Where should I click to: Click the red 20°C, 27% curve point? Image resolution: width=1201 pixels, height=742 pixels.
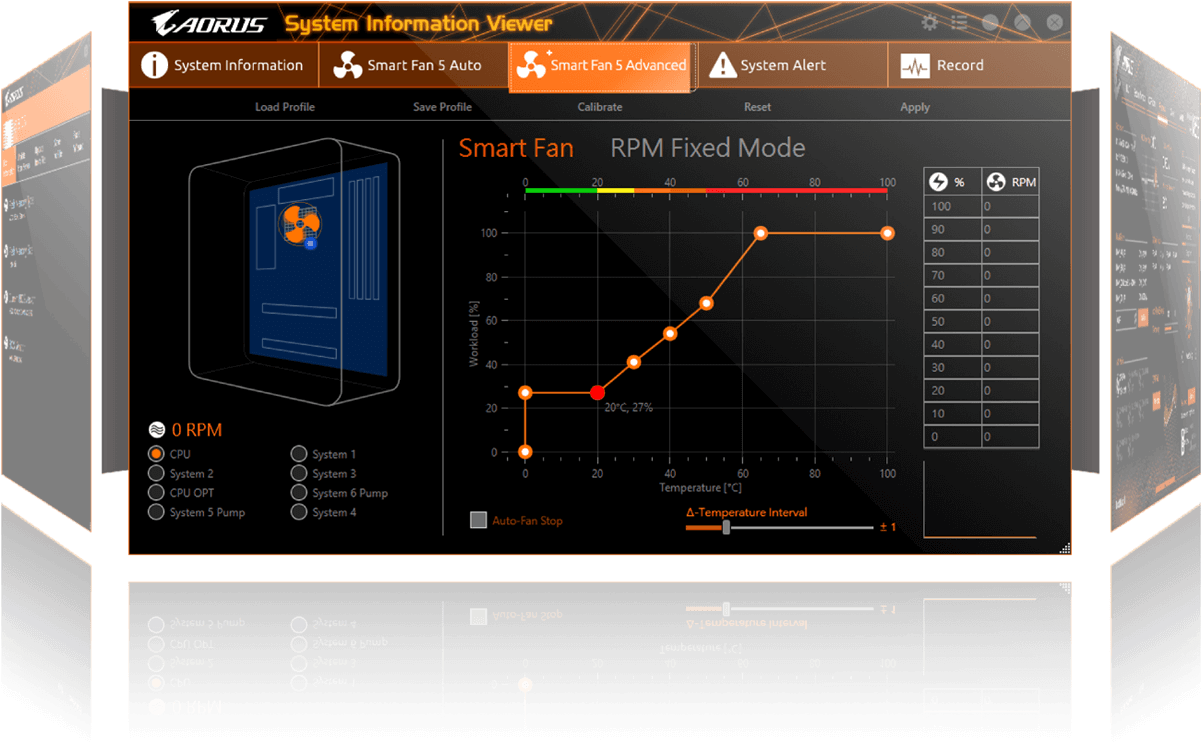click(x=598, y=393)
